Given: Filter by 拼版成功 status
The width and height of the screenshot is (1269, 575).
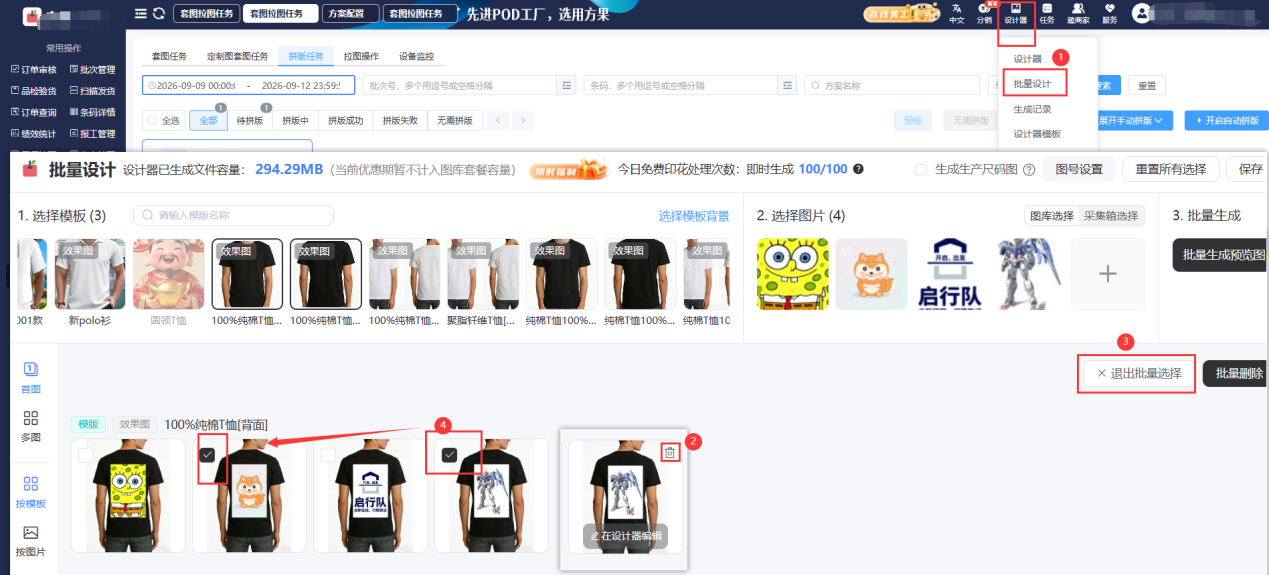Looking at the screenshot, I should coord(345,121).
